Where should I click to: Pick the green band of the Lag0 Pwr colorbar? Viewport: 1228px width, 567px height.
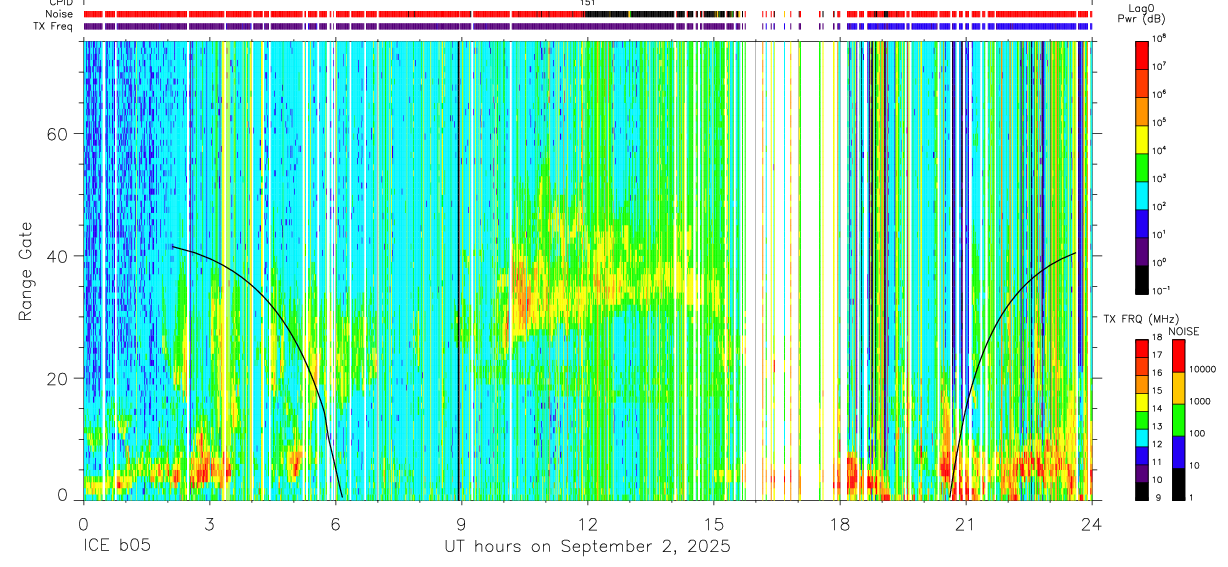pos(1142,166)
